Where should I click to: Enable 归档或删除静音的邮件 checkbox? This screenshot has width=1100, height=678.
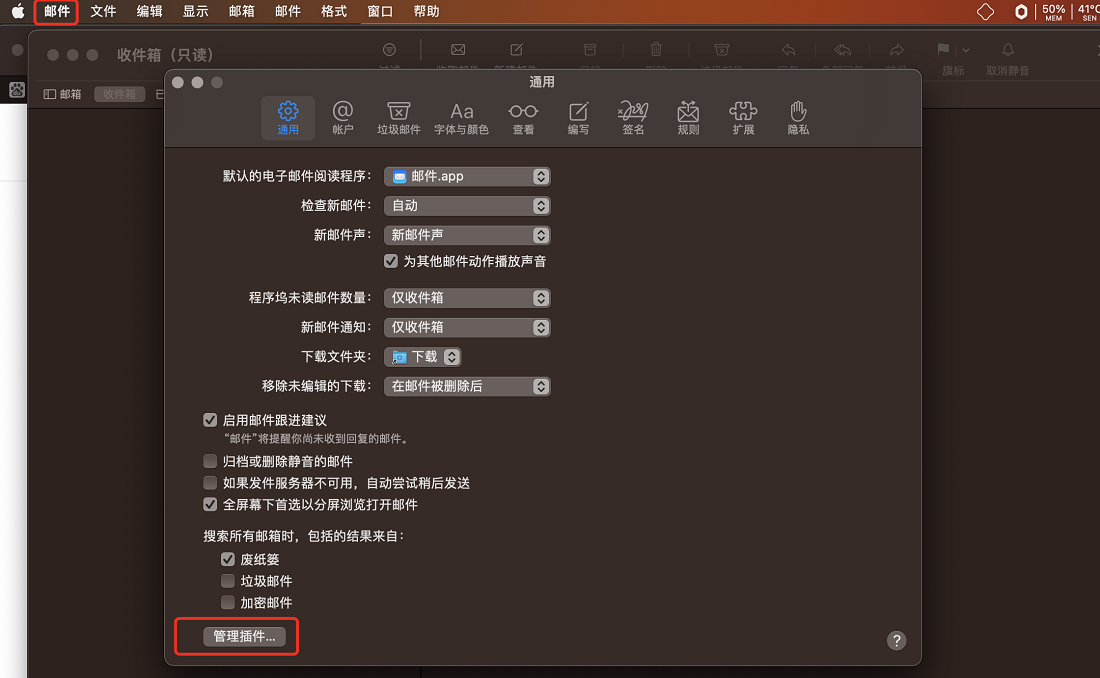[x=210, y=461]
